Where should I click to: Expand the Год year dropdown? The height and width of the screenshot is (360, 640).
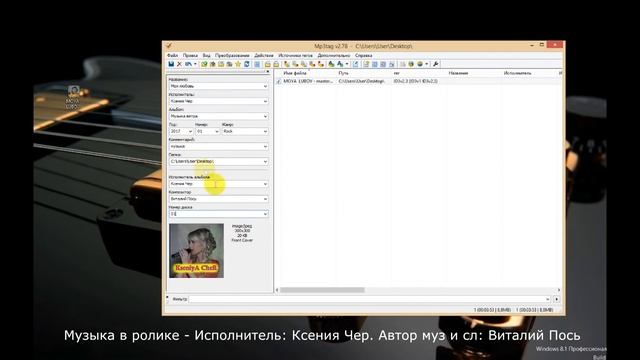(x=190, y=131)
